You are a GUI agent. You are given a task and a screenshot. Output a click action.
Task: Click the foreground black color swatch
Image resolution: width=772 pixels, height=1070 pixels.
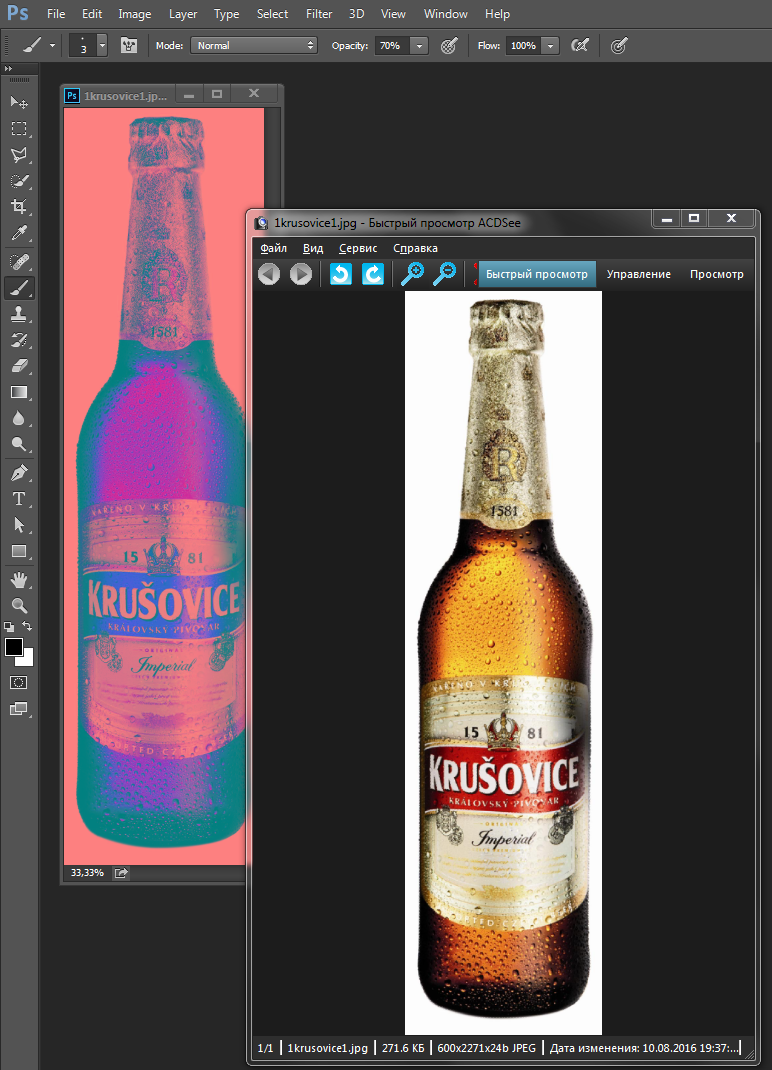coord(13,646)
